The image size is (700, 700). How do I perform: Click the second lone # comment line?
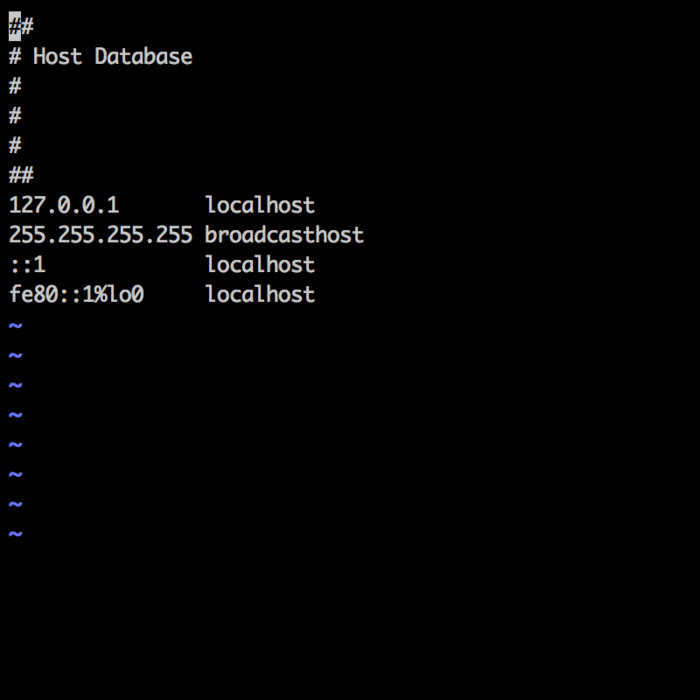coord(15,116)
